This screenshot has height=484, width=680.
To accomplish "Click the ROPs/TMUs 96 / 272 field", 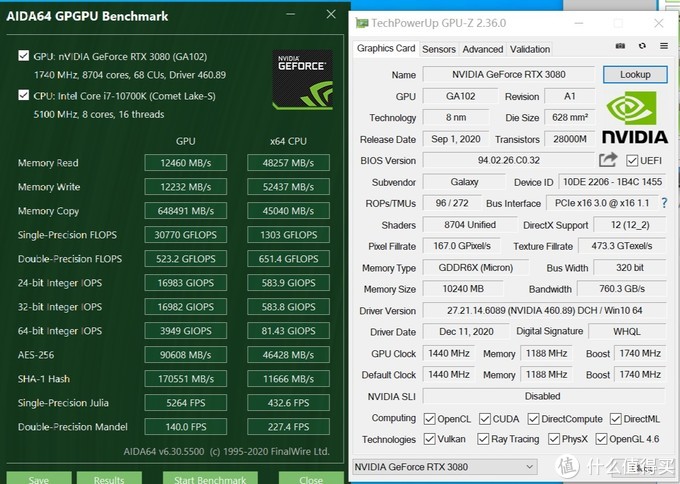I will [452, 203].
